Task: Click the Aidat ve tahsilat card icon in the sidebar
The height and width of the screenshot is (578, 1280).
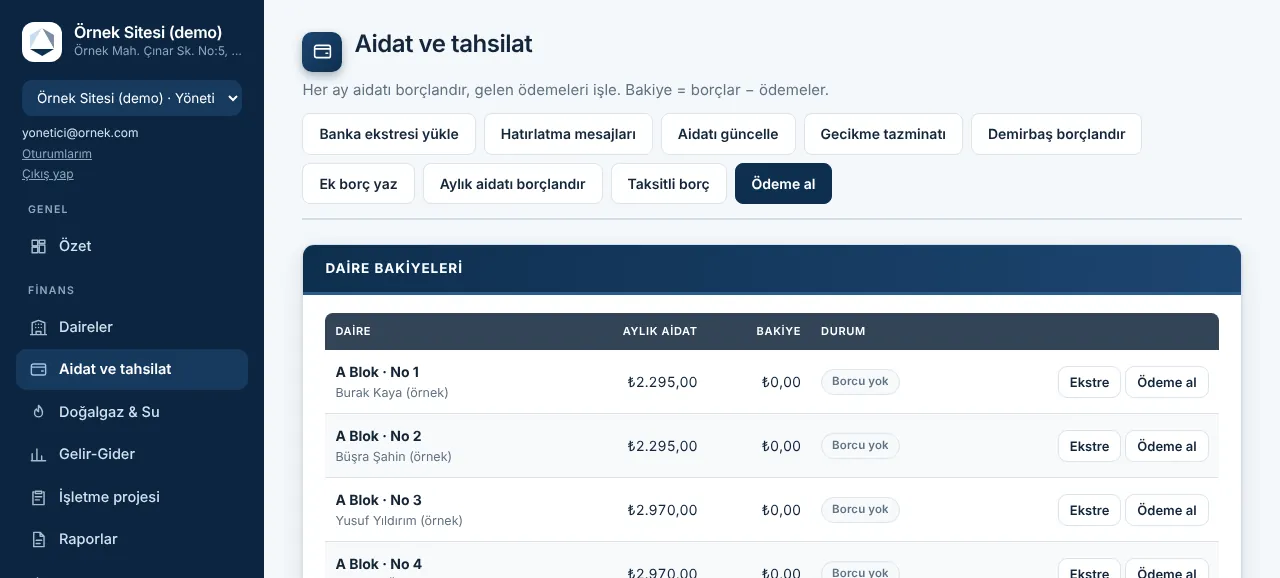Action: [39, 369]
